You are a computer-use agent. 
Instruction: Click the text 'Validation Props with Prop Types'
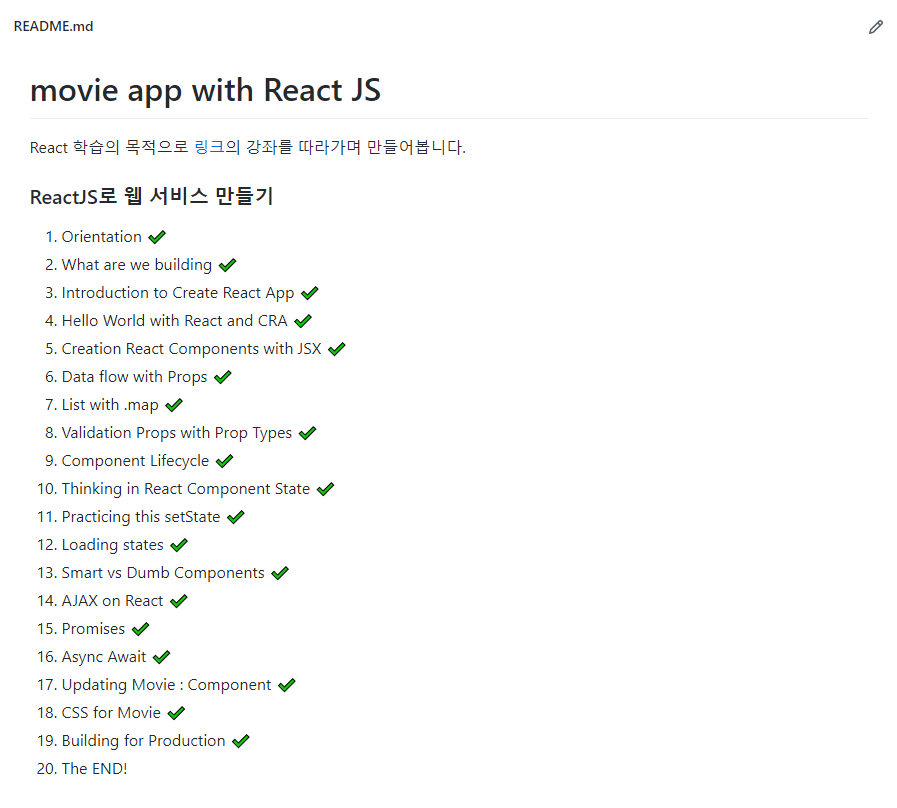tap(177, 433)
